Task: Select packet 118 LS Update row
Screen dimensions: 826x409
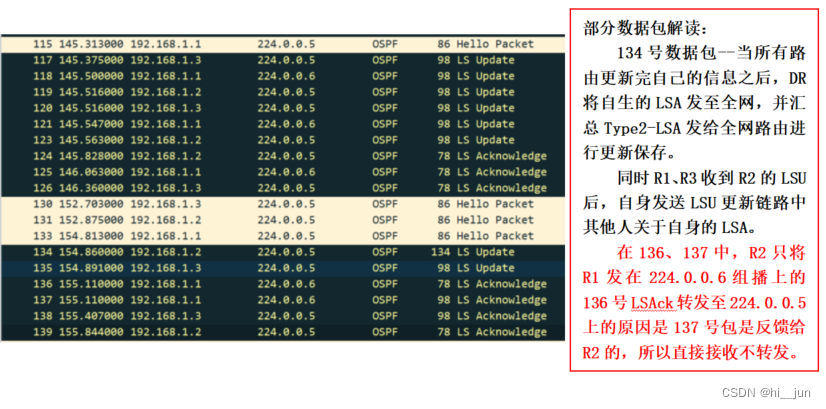Action: pos(283,76)
